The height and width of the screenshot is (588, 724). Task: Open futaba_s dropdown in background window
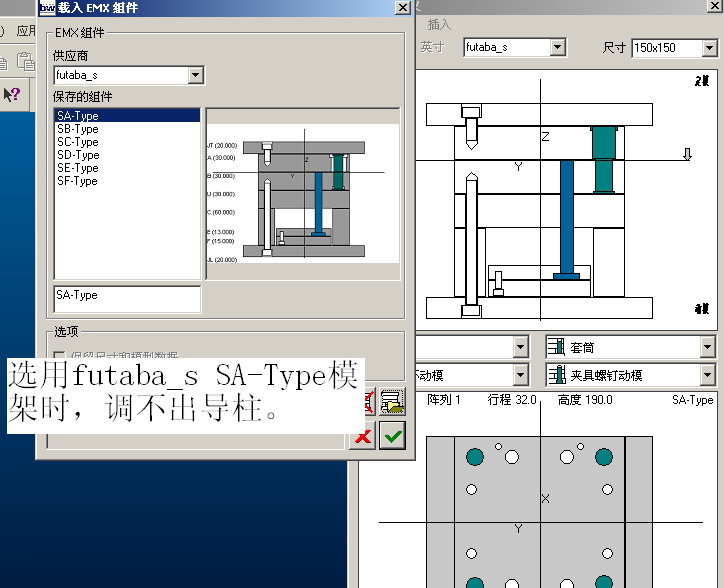pyautogui.click(x=558, y=47)
